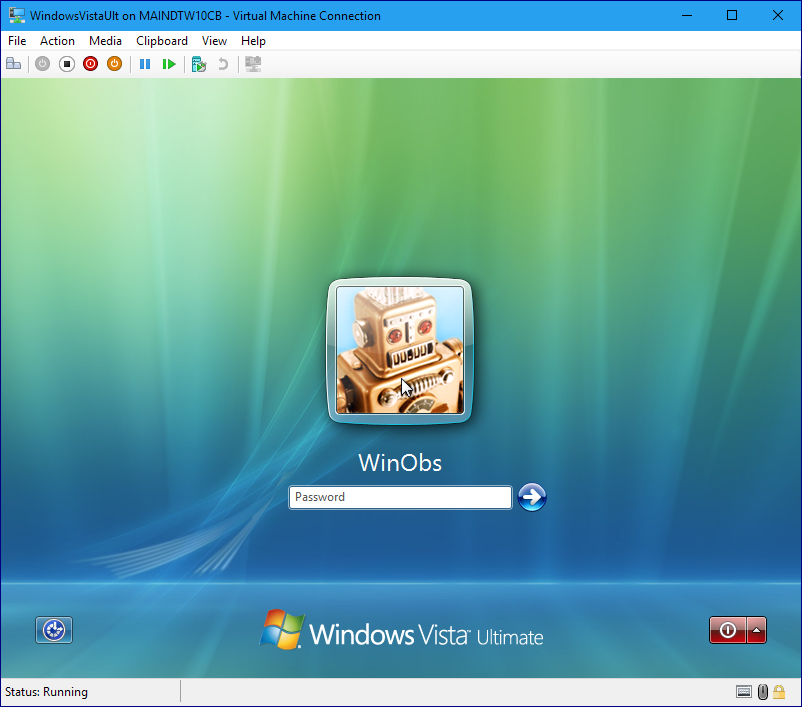802x707 pixels.
Task: Click the keyboard icon in the status bar
Action: (x=744, y=691)
